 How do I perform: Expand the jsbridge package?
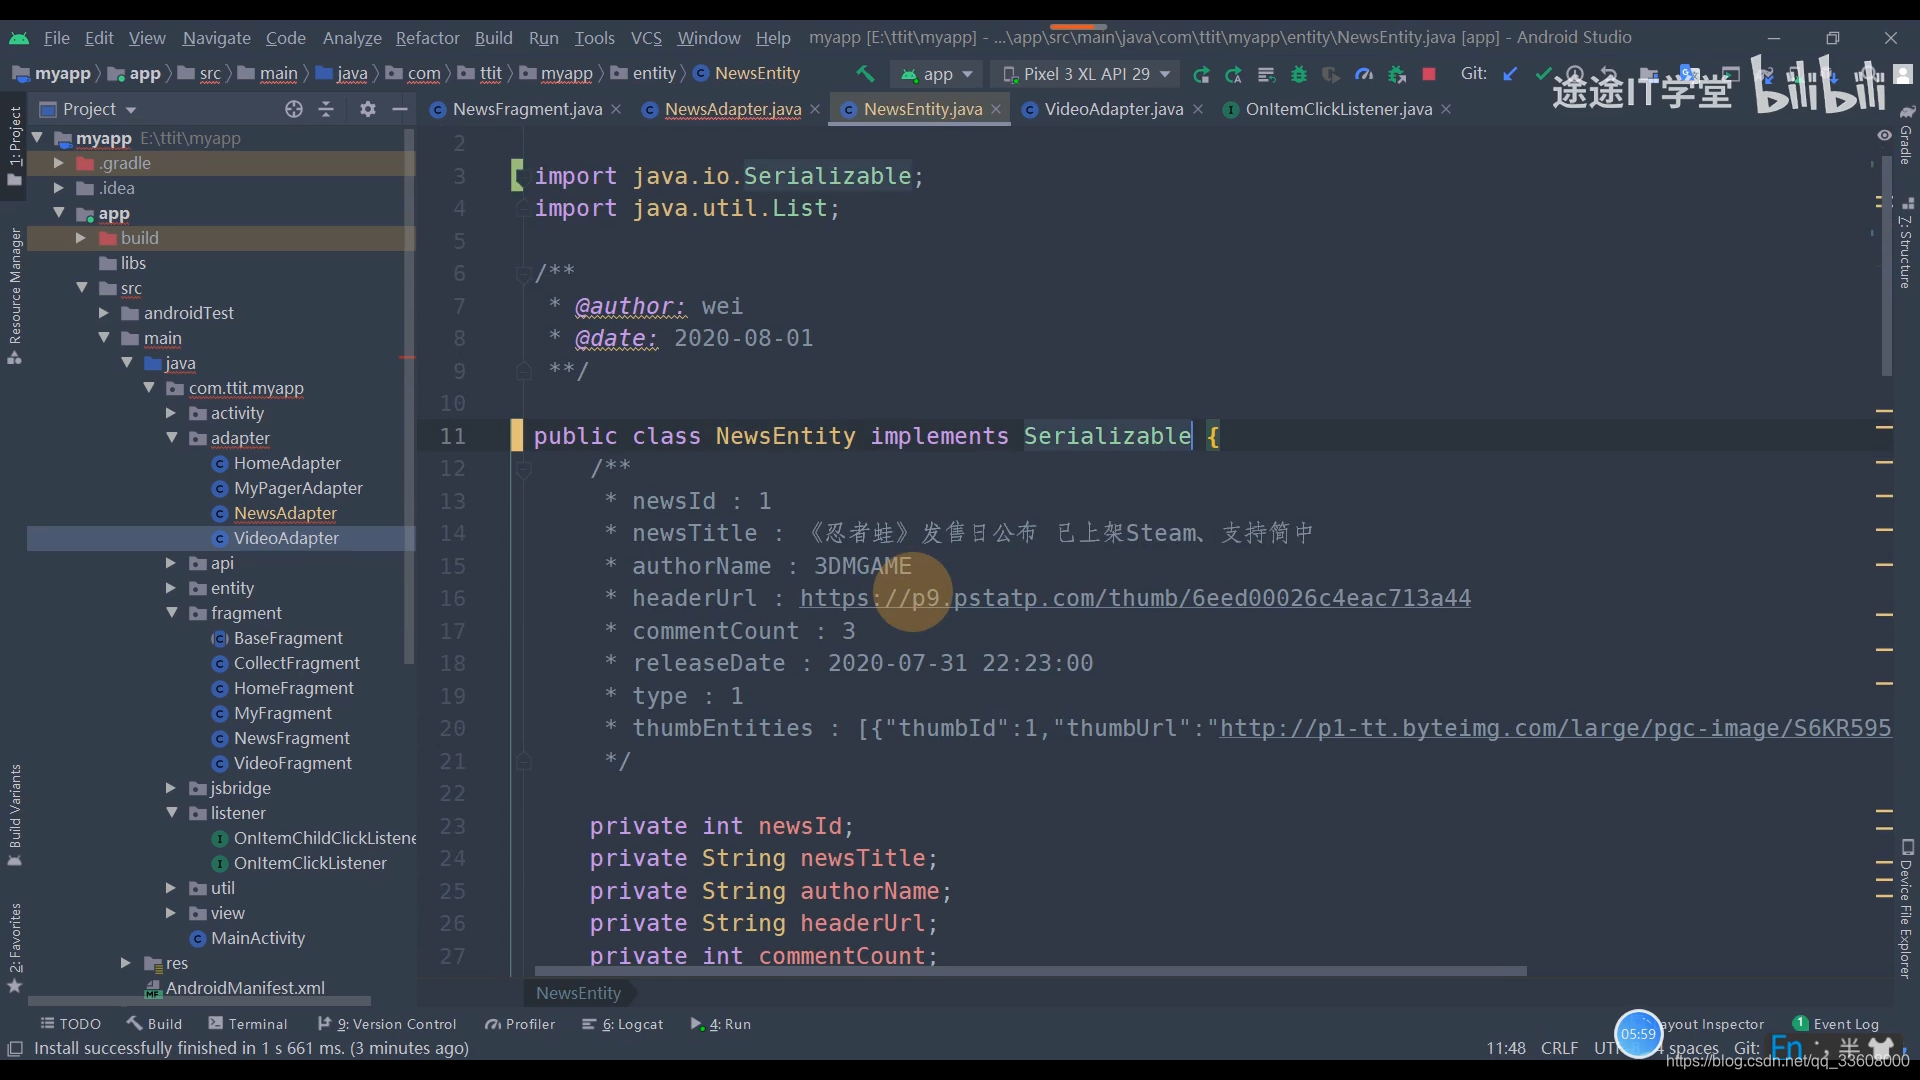(x=171, y=788)
